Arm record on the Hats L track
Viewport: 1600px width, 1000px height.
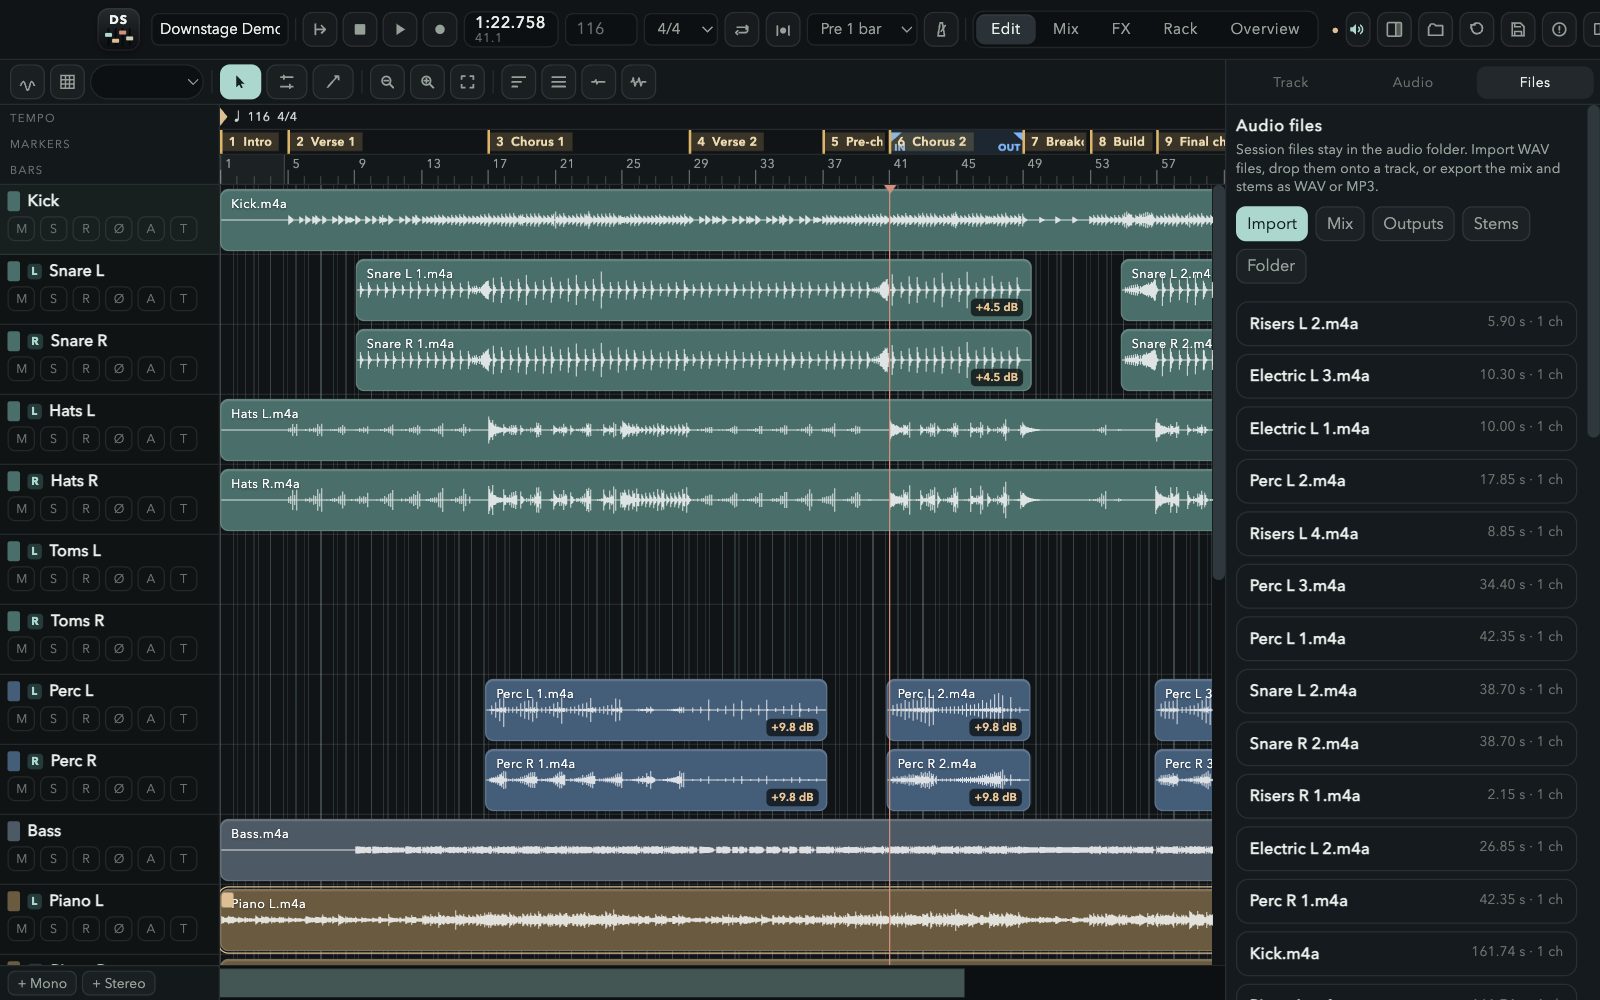tap(86, 439)
